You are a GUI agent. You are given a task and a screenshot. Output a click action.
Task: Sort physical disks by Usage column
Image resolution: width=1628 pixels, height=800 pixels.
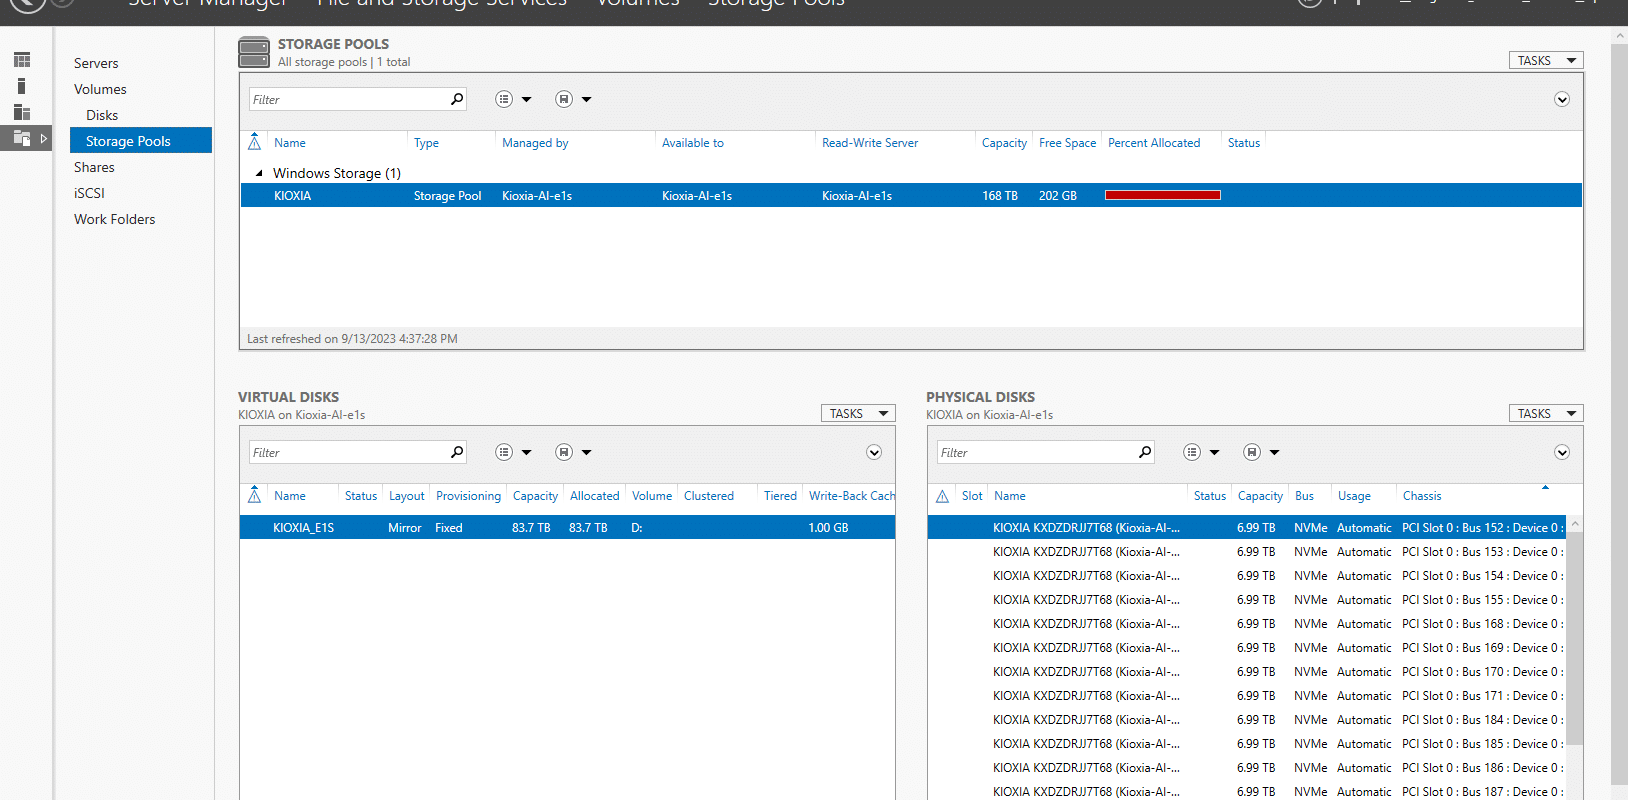[x=1354, y=496]
